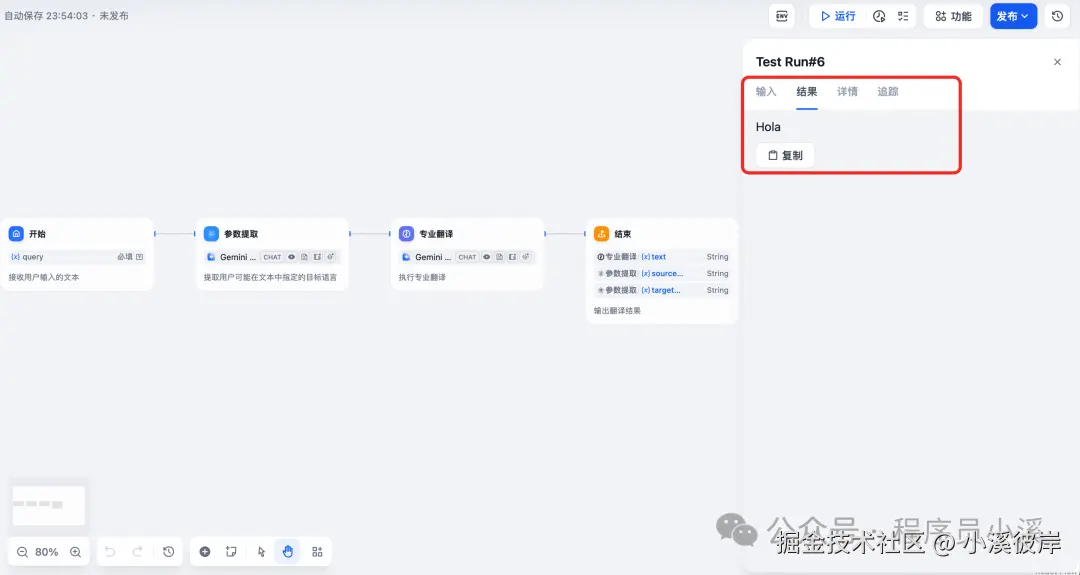Click the 执行专业翻译 description

pos(422,278)
